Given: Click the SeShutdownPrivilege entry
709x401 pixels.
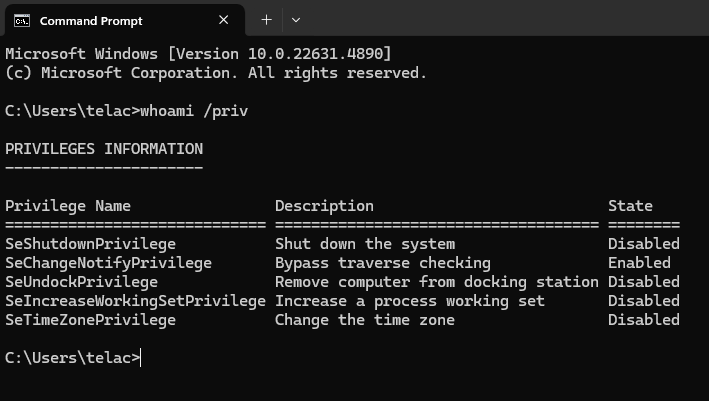Looking at the screenshot, I should pos(90,244).
